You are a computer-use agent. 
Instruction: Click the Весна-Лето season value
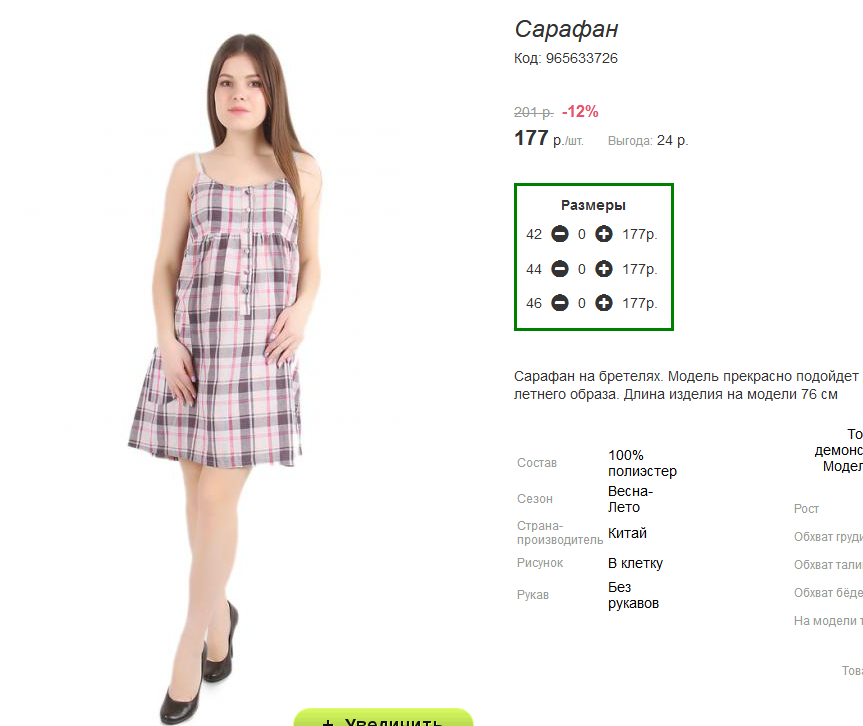[630, 499]
